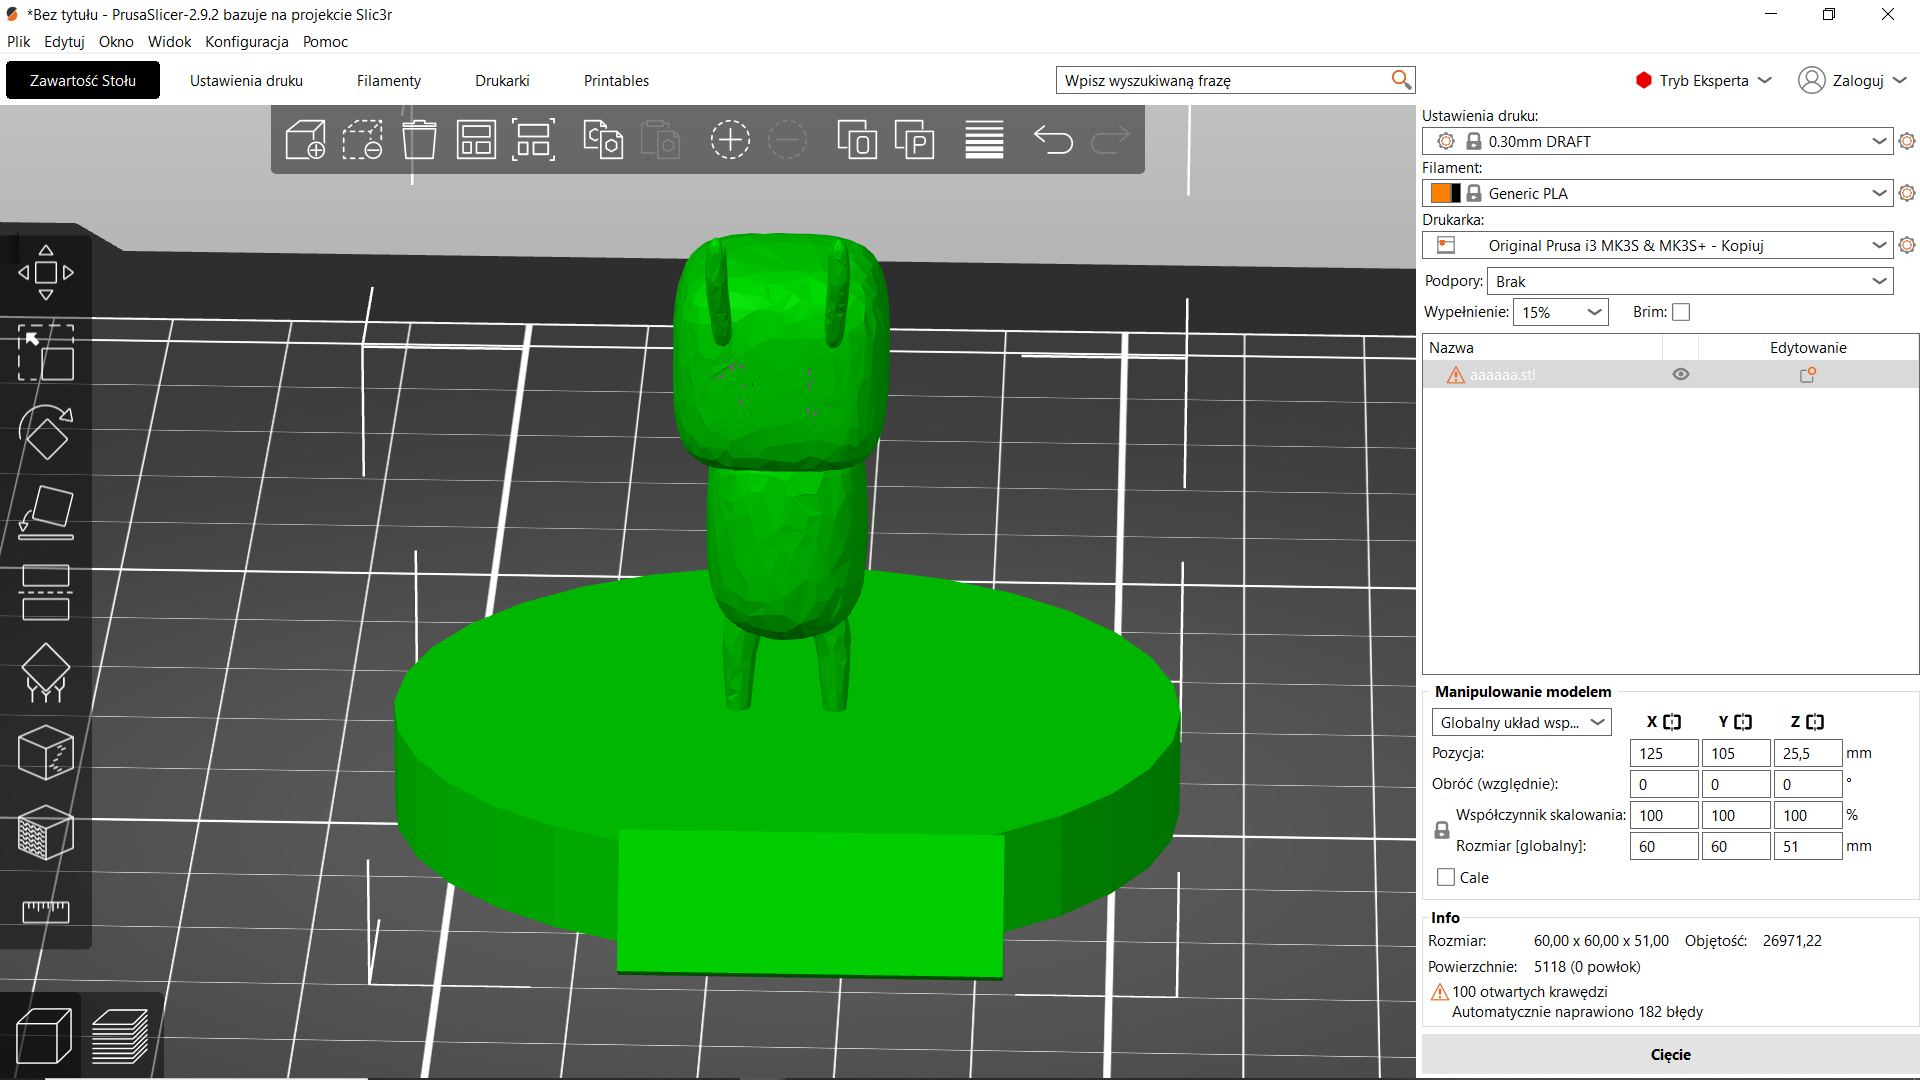Click the Split to parts icon
1920x1080 pixels.
[x=914, y=140]
